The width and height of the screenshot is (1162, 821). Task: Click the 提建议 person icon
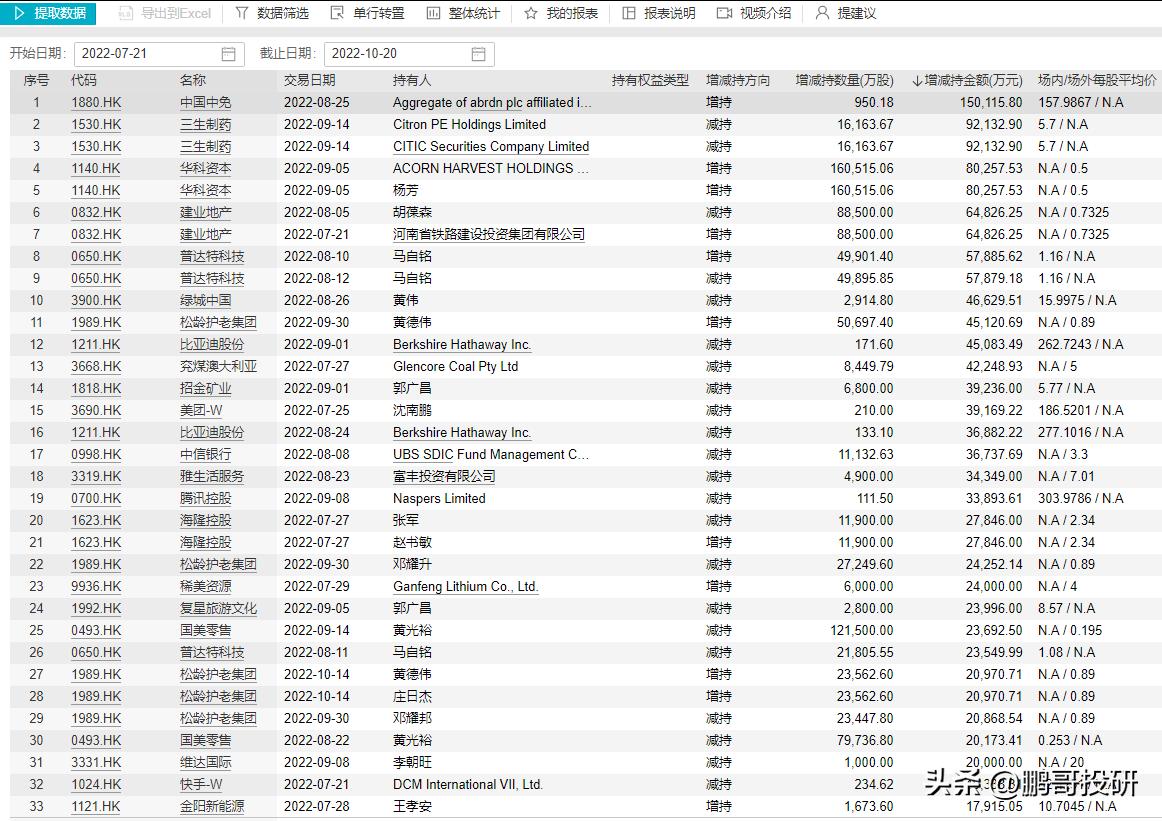coord(821,15)
